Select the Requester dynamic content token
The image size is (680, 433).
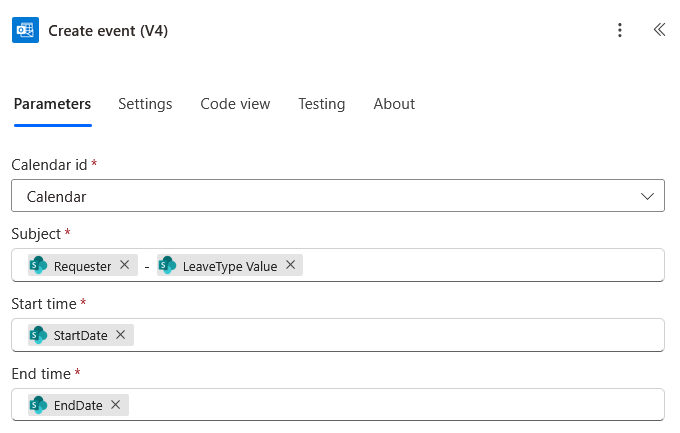click(x=83, y=265)
